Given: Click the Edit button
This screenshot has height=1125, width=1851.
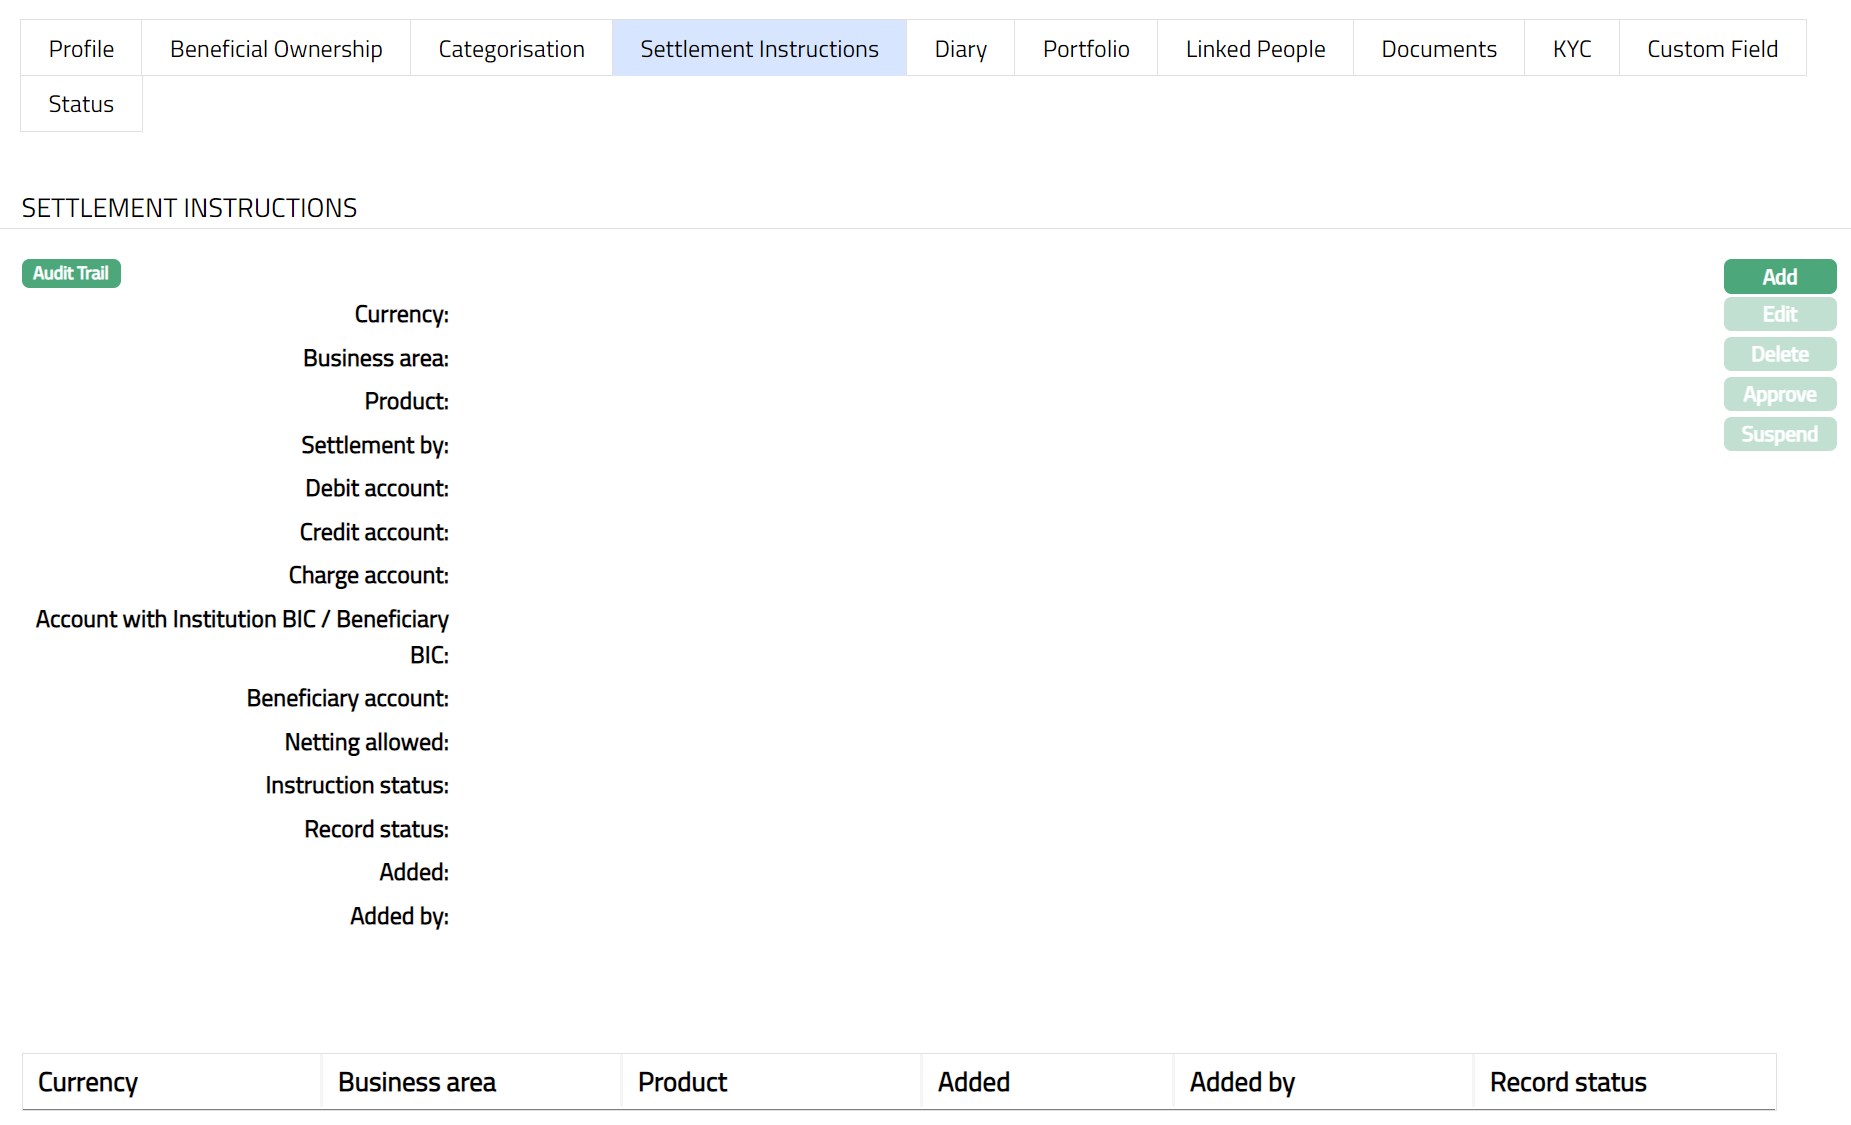Looking at the screenshot, I should 1779,315.
